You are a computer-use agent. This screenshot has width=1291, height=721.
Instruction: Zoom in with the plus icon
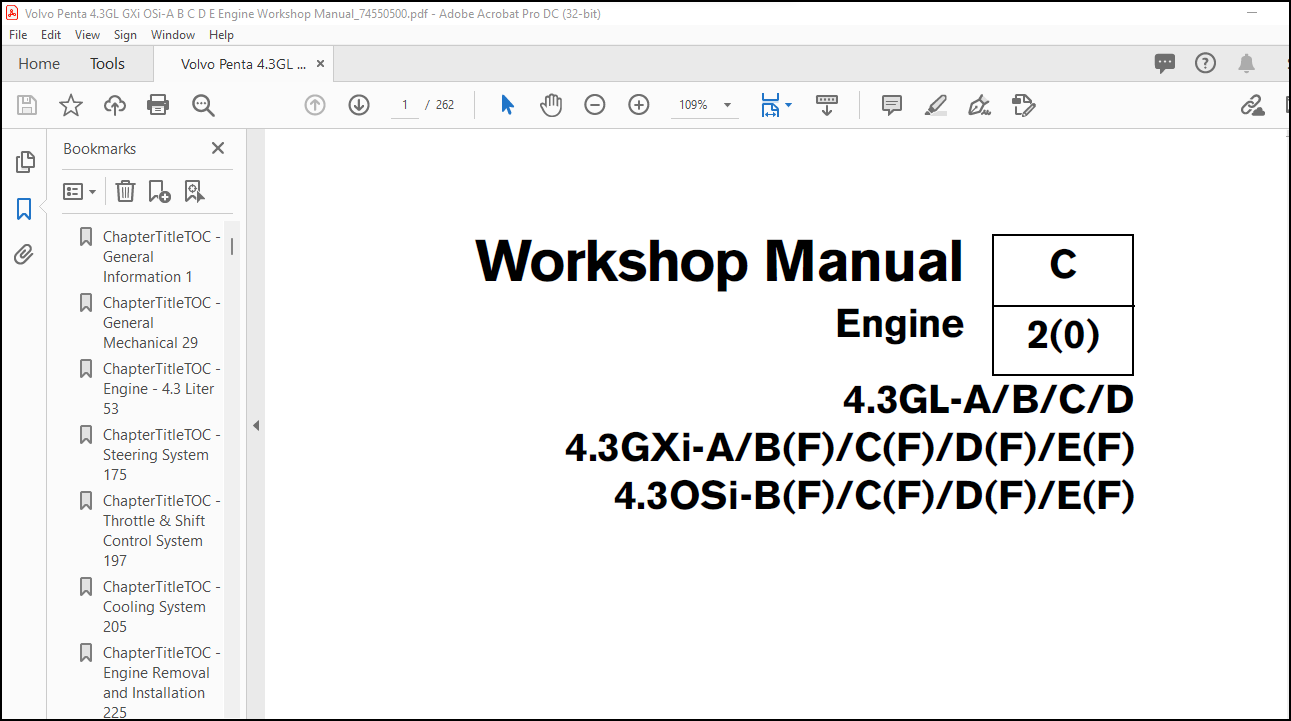coord(639,105)
